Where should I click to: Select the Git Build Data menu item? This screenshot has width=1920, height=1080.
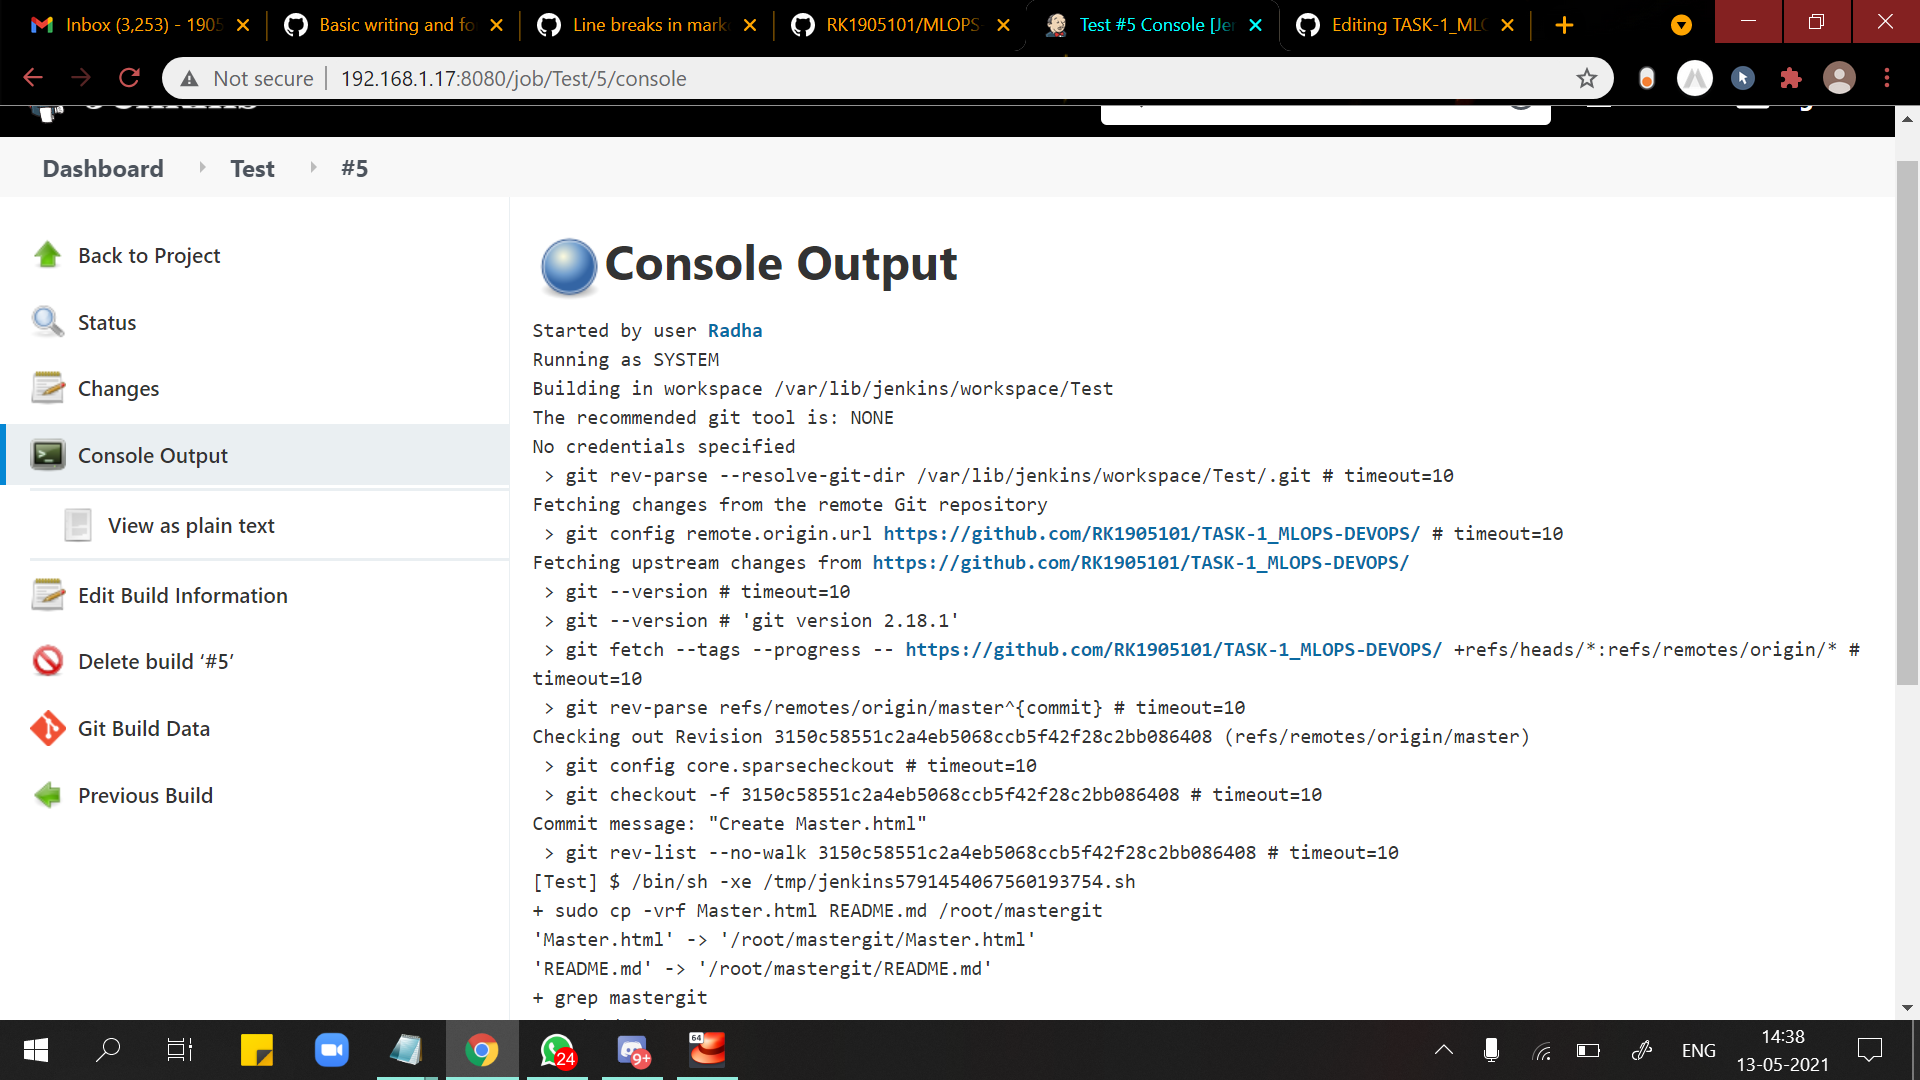pos(144,728)
